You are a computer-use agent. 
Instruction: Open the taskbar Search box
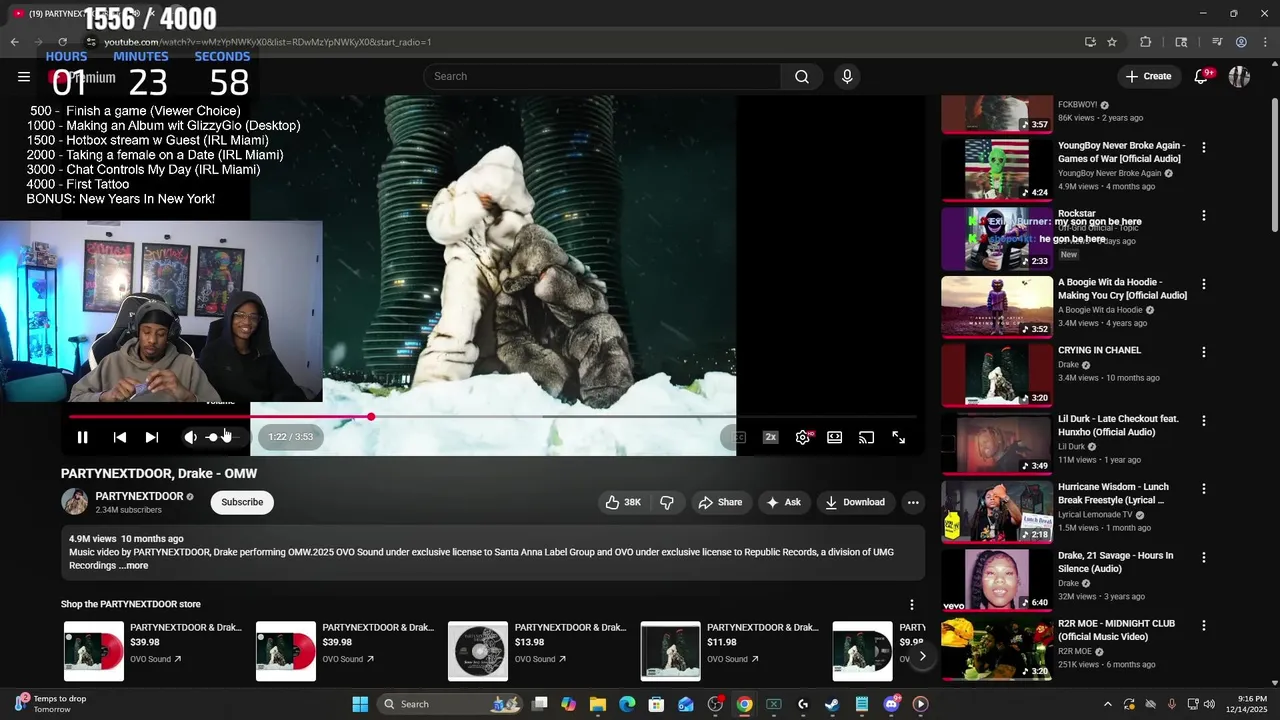pos(450,704)
